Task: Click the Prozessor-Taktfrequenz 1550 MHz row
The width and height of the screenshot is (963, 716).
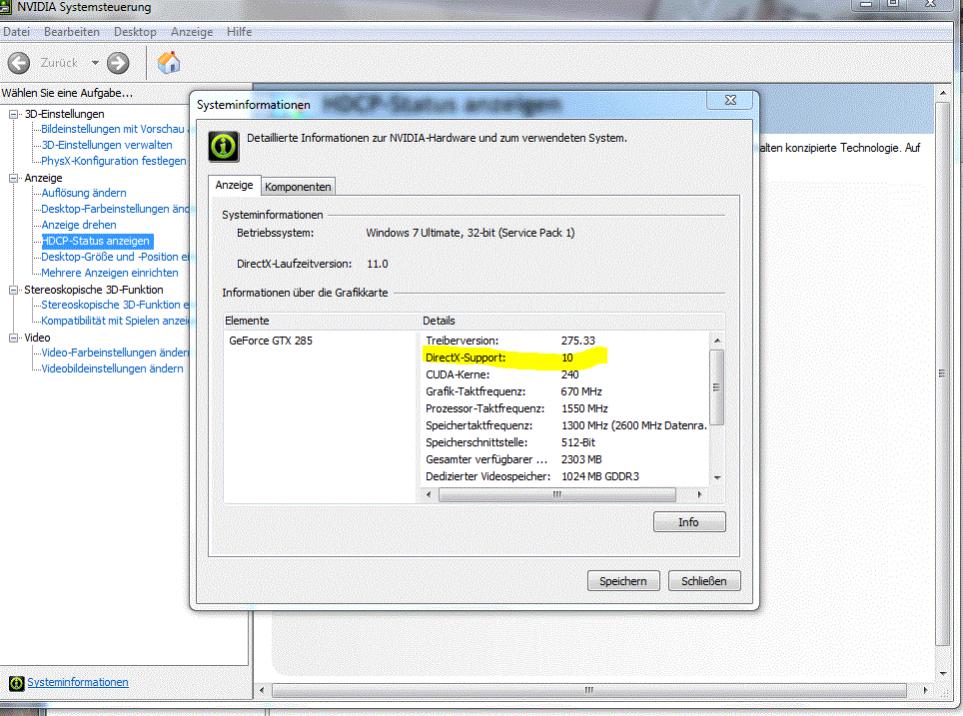Action: (565, 408)
